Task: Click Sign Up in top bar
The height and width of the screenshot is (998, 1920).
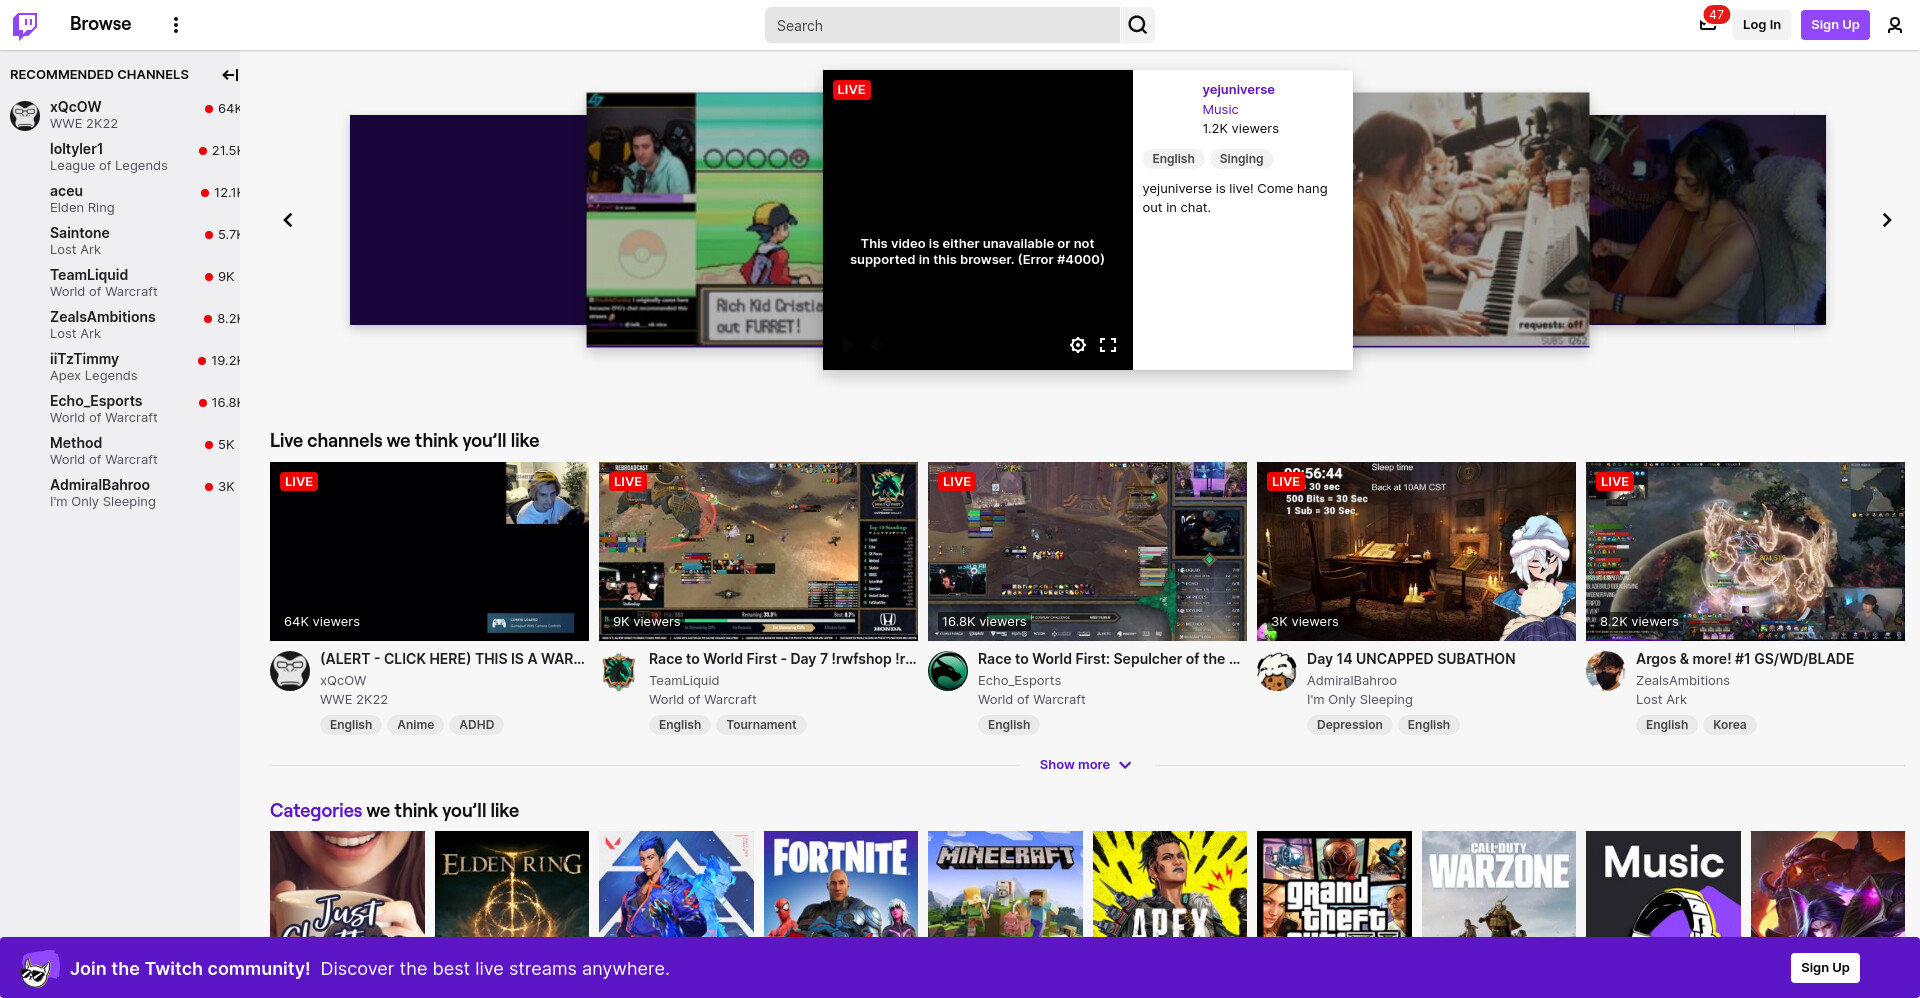Action: (1835, 25)
